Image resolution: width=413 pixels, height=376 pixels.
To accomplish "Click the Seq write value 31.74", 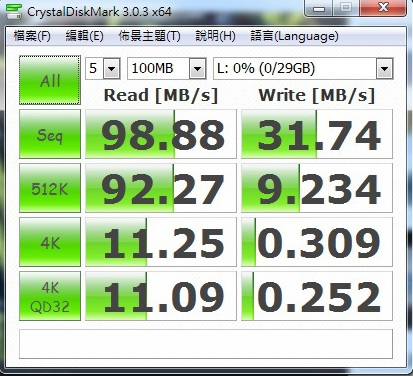I will pos(317,134).
